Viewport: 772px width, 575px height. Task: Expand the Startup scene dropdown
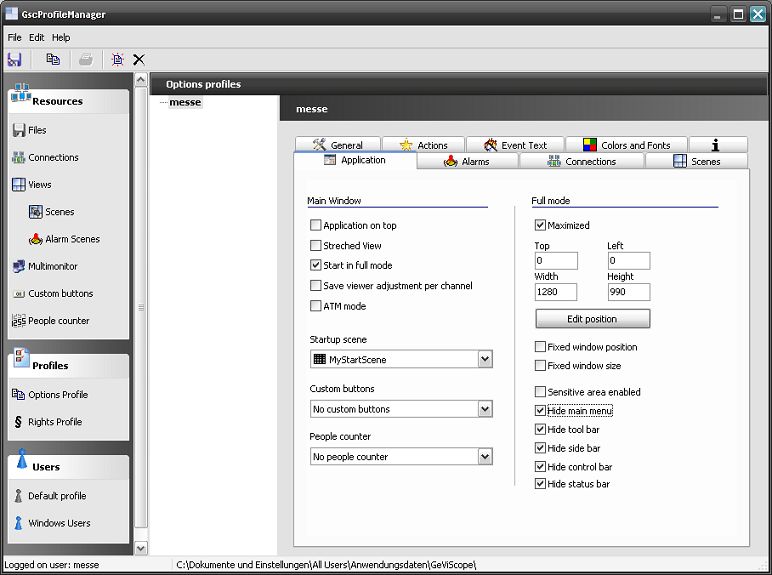coord(484,359)
